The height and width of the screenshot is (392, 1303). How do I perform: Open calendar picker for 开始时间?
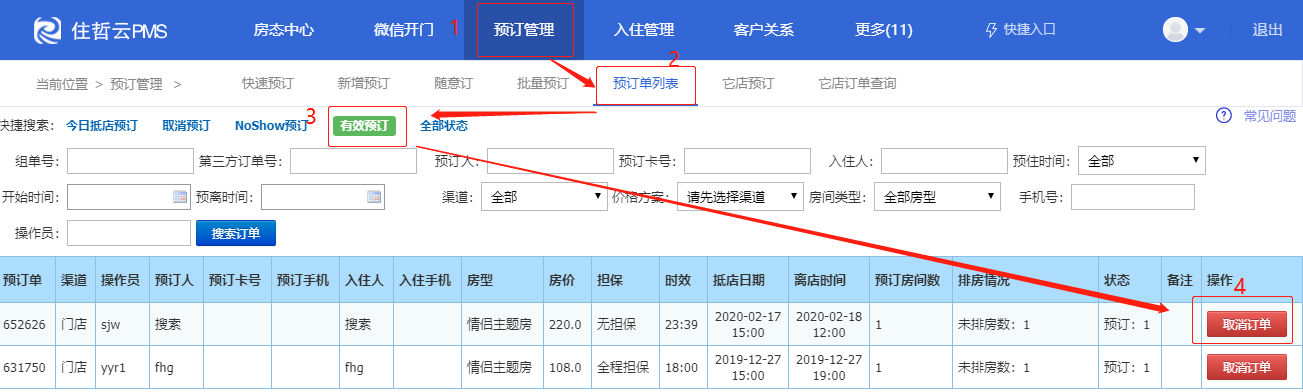coord(180,196)
